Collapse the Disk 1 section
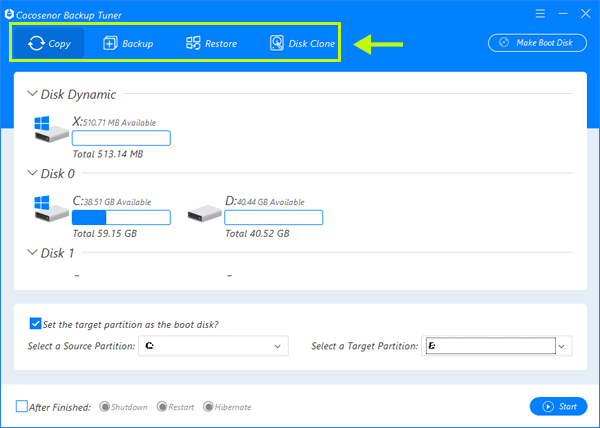This screenshot has width=600, height=428. (32, 253)
